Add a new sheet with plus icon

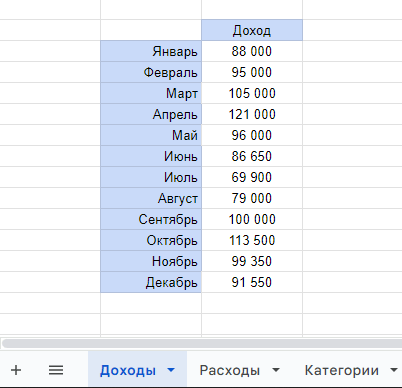16,370
